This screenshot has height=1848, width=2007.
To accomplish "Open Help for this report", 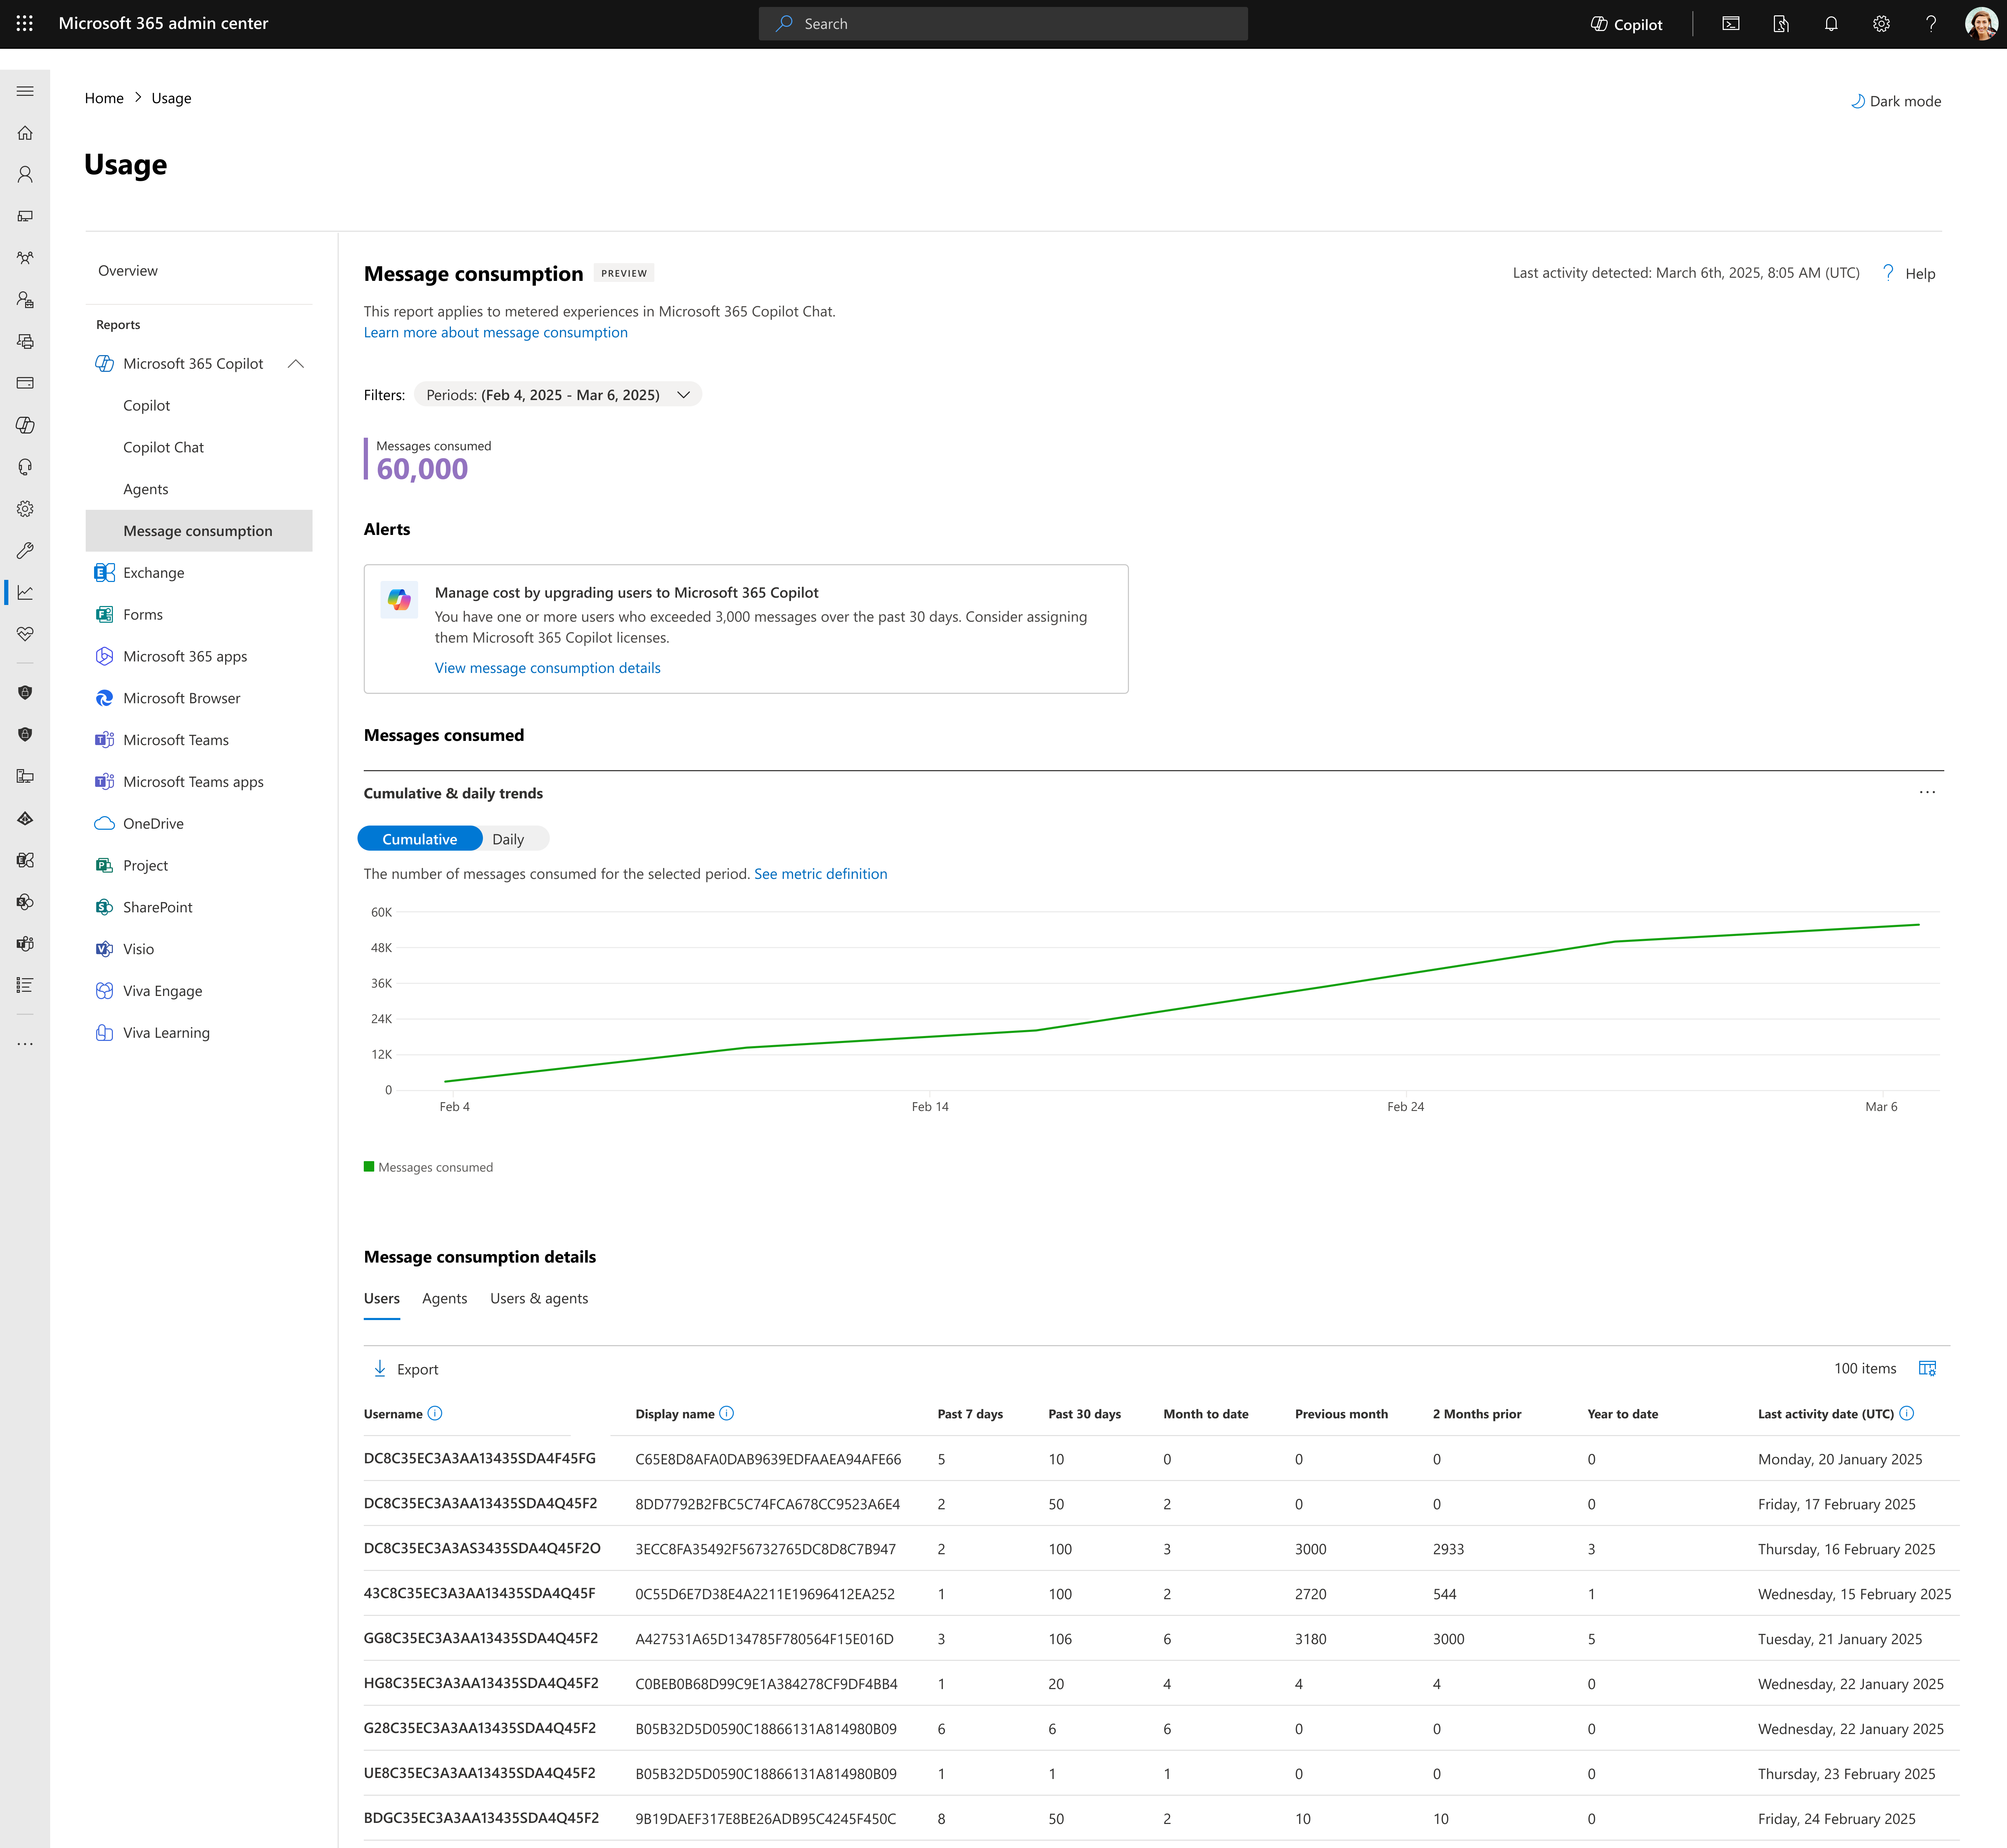I will (x=1909, y=273).
